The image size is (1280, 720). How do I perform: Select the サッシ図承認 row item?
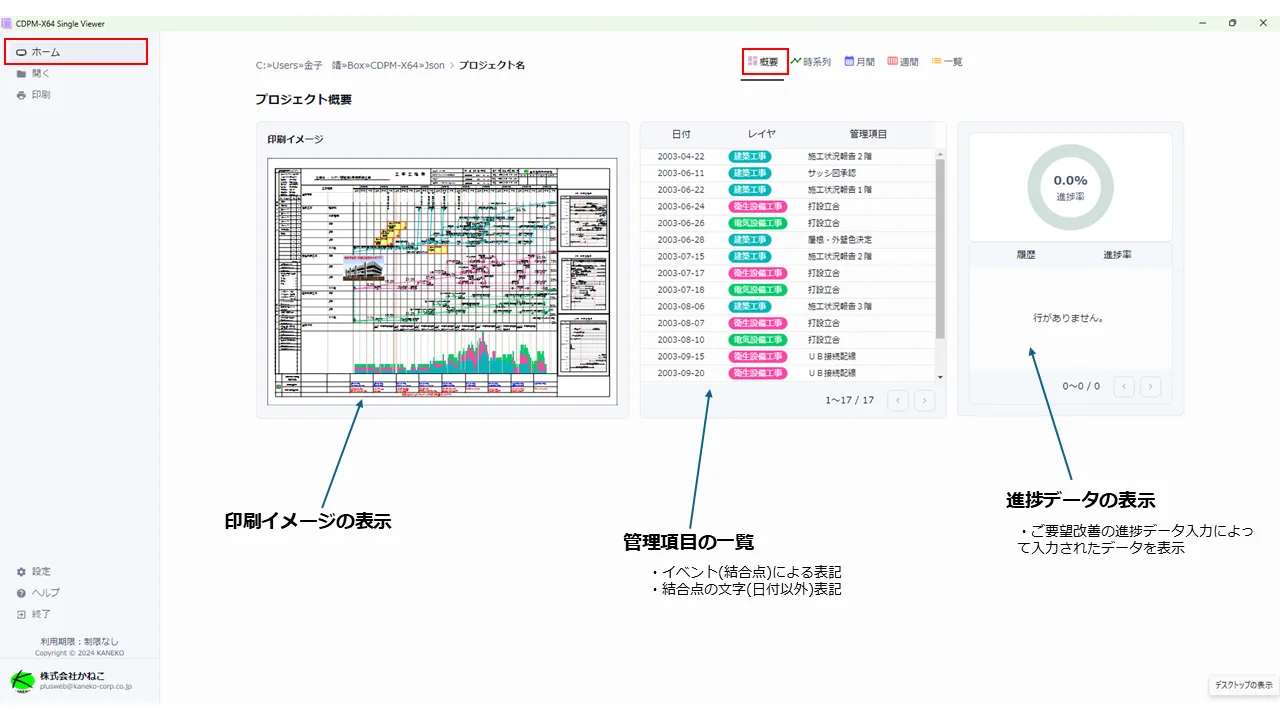[x=832, y=173]
